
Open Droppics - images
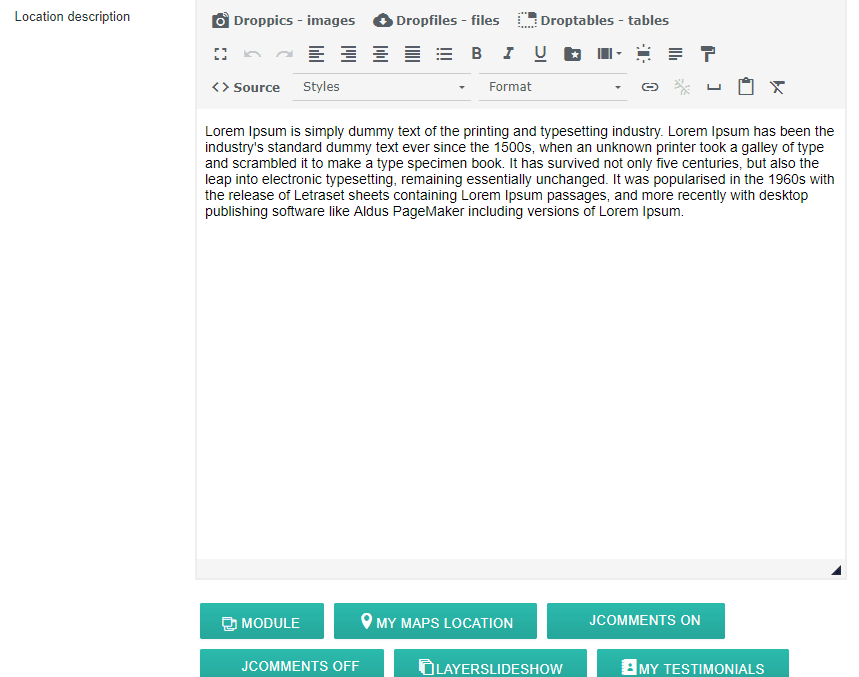tap(283, 20)
